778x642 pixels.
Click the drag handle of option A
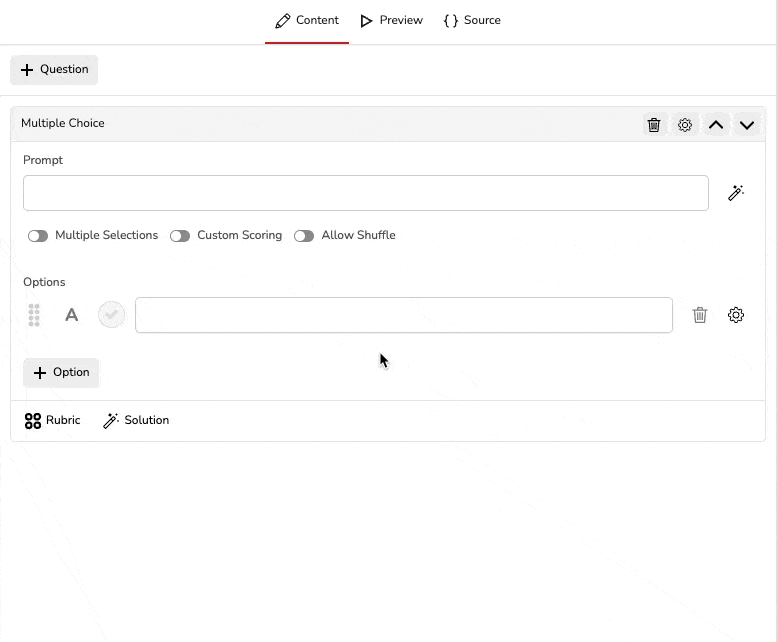coord(34,315)
